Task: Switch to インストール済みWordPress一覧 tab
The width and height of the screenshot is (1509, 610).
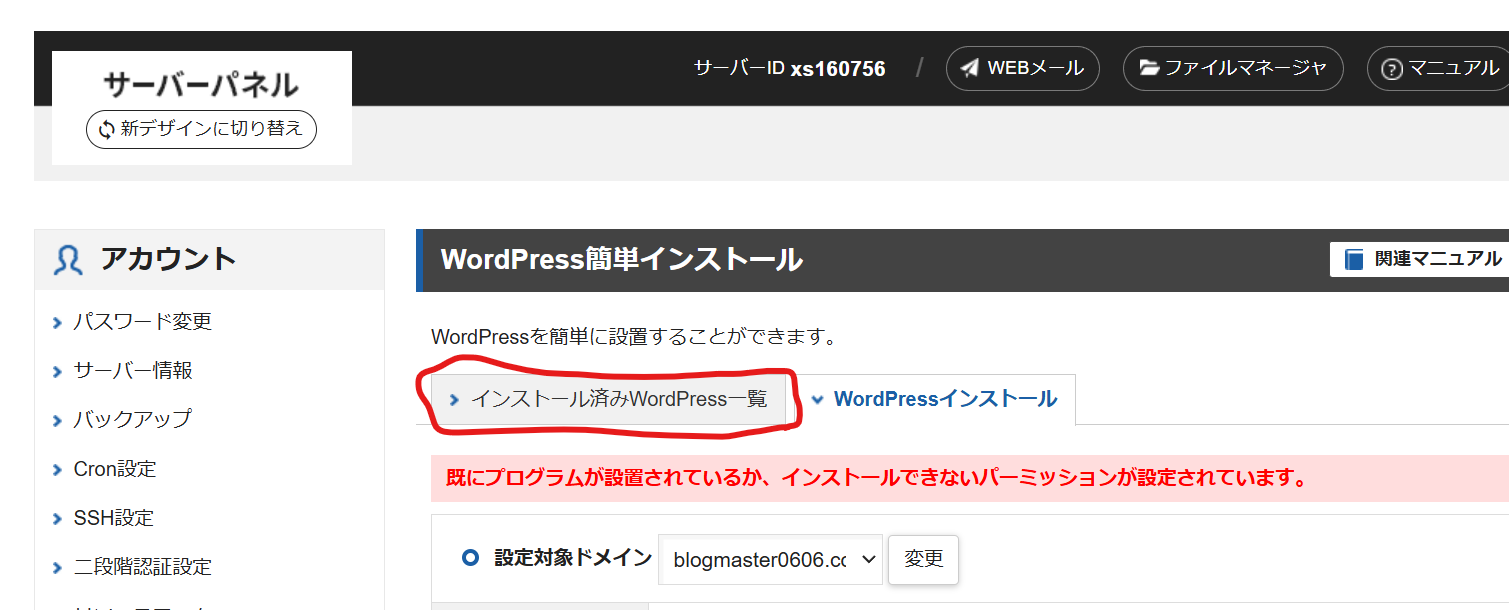Action: click(x=609, y=399)
